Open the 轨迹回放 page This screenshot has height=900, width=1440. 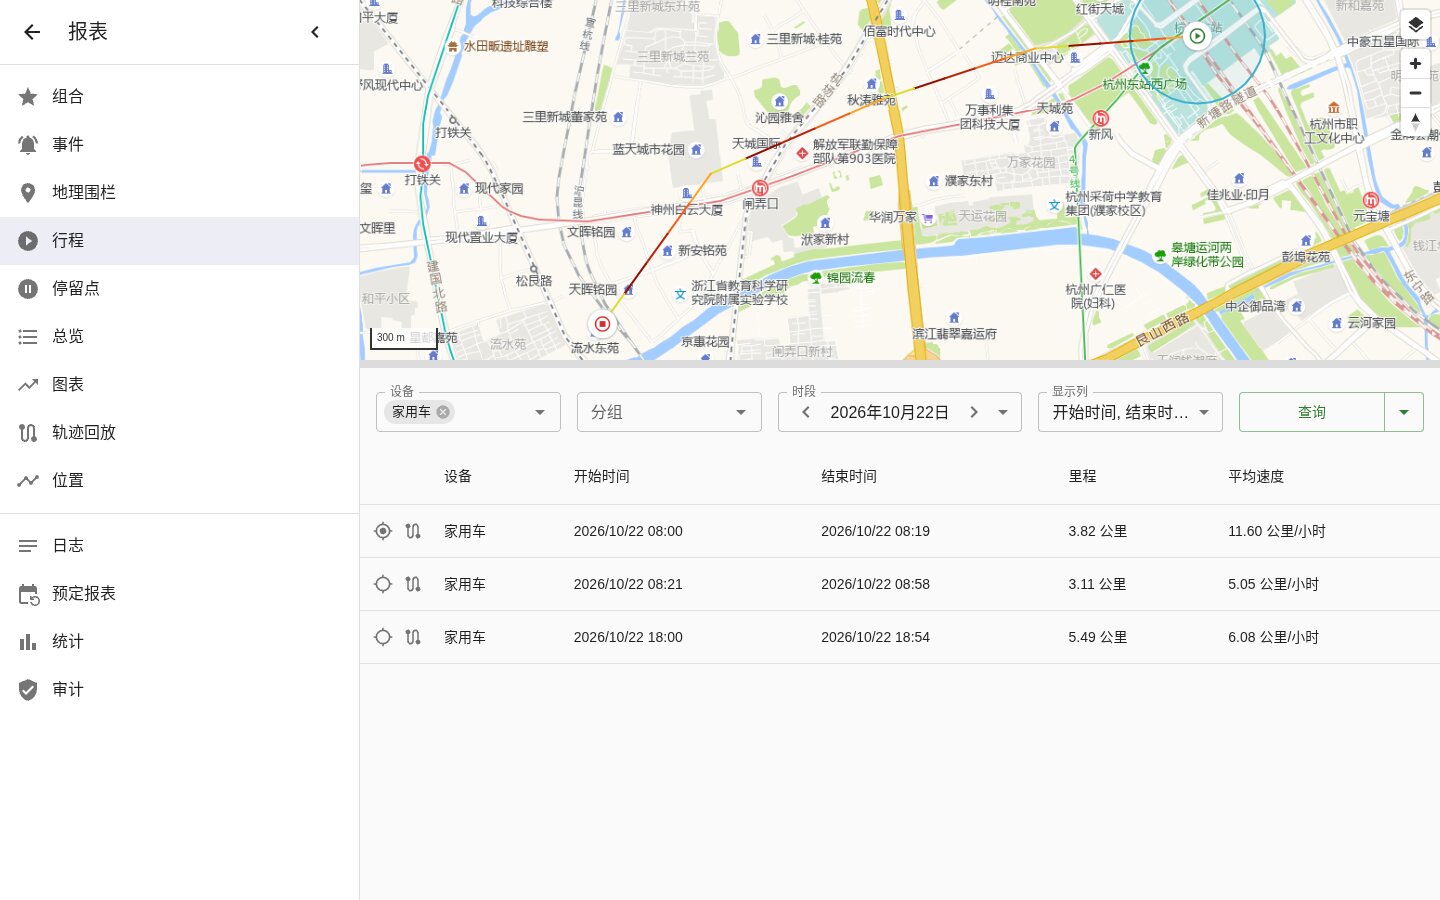179,433
